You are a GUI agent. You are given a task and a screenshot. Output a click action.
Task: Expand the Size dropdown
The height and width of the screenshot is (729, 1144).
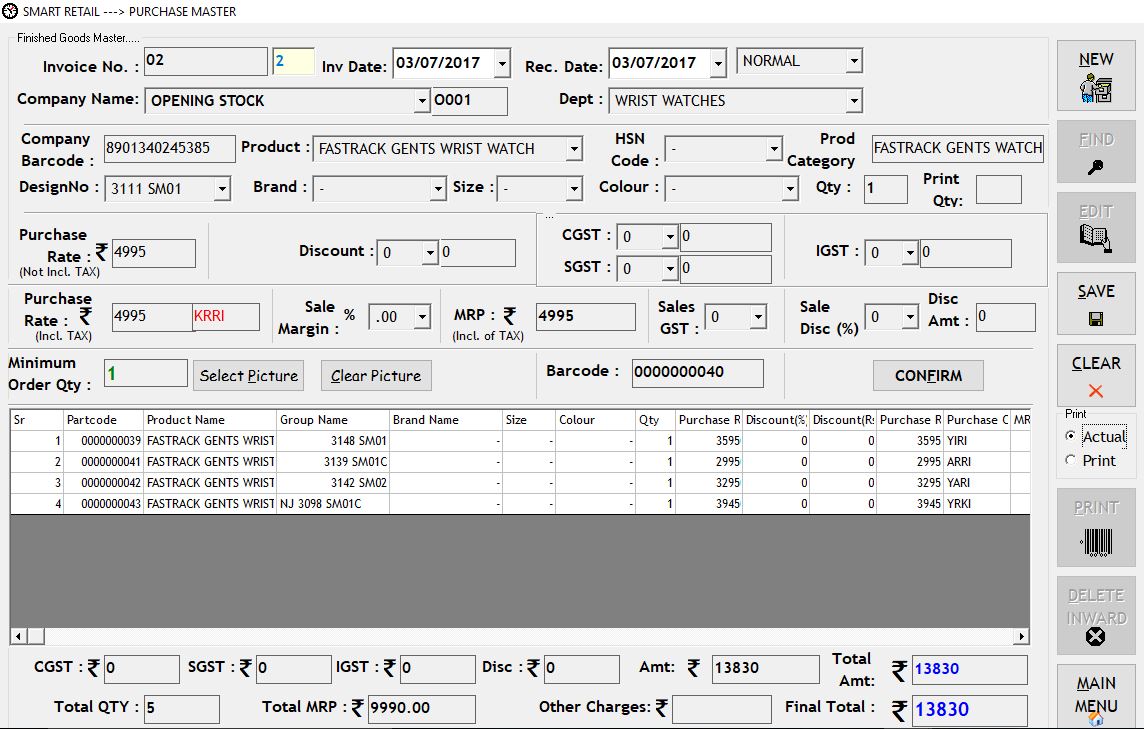tap(574, 189)
